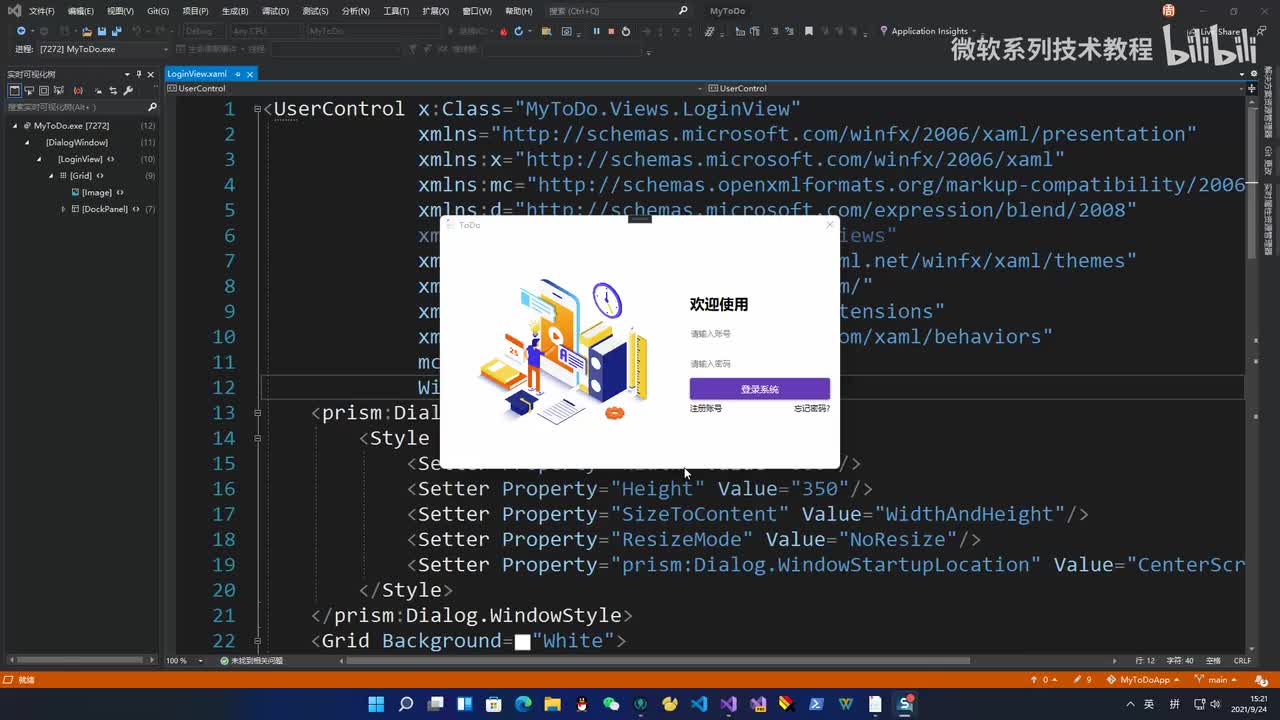Screen dimensions: 1280x720
Task: Stop debugging using the red square
Action: (611, 31)
